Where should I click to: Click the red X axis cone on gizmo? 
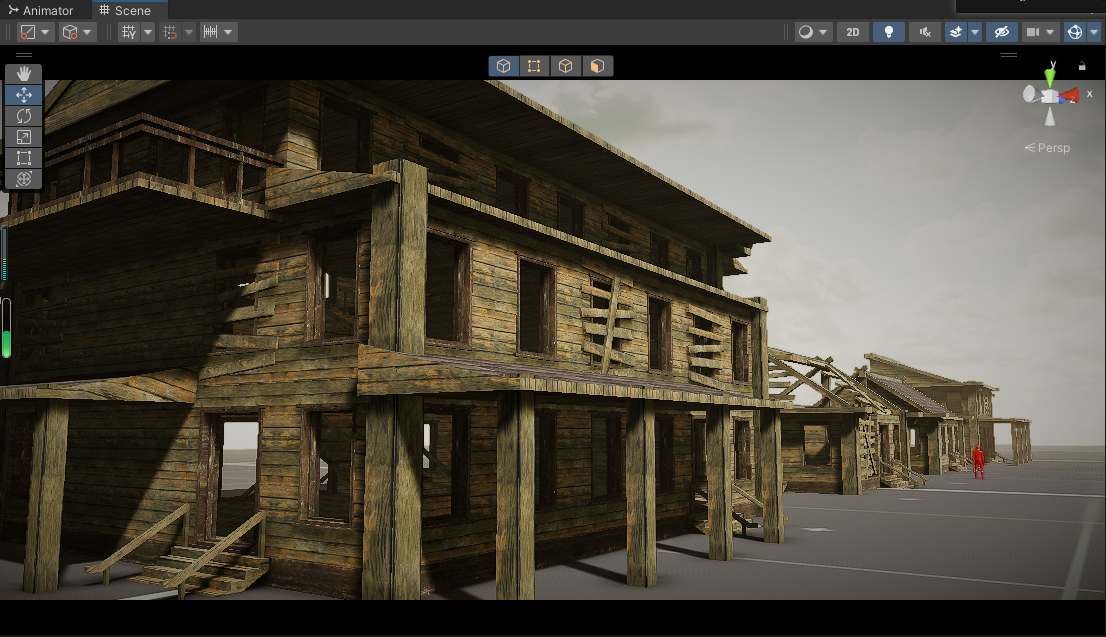click(x=1070, y=96)
